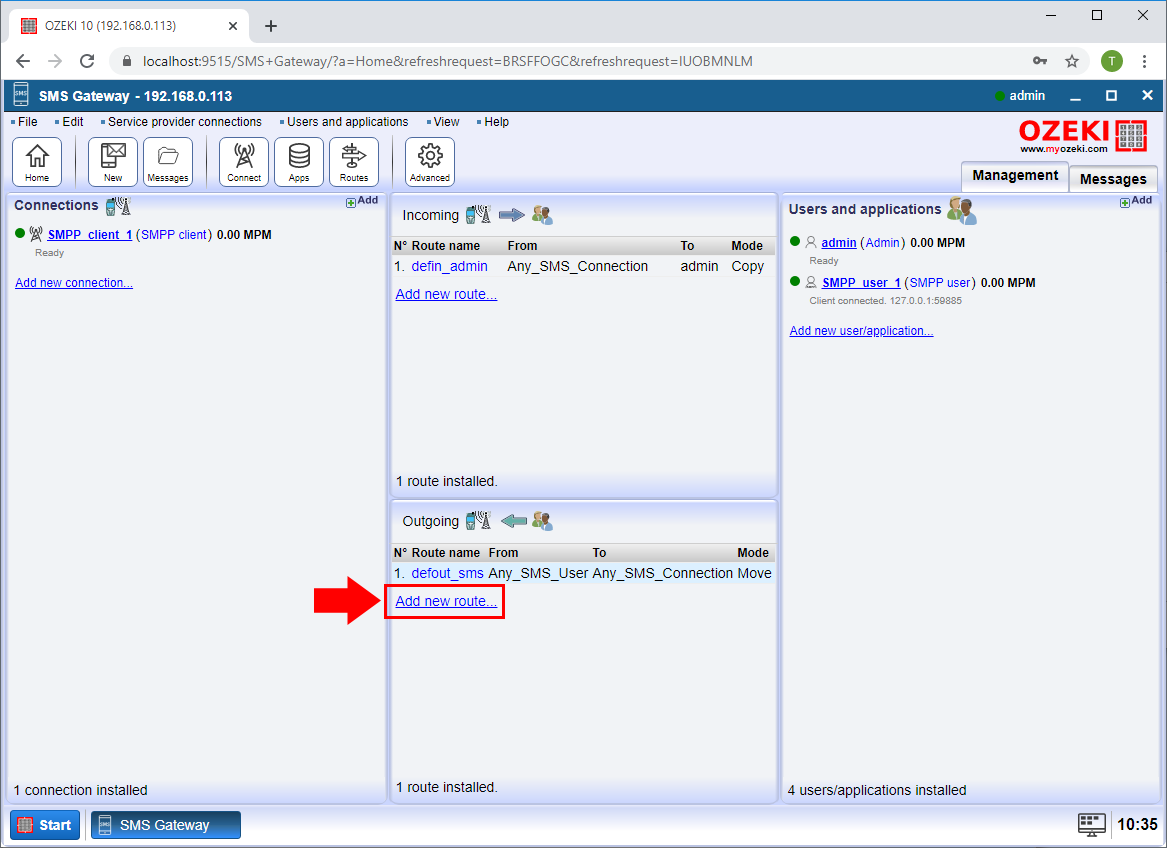Open the Edit menu

click(x=72, y=122)
